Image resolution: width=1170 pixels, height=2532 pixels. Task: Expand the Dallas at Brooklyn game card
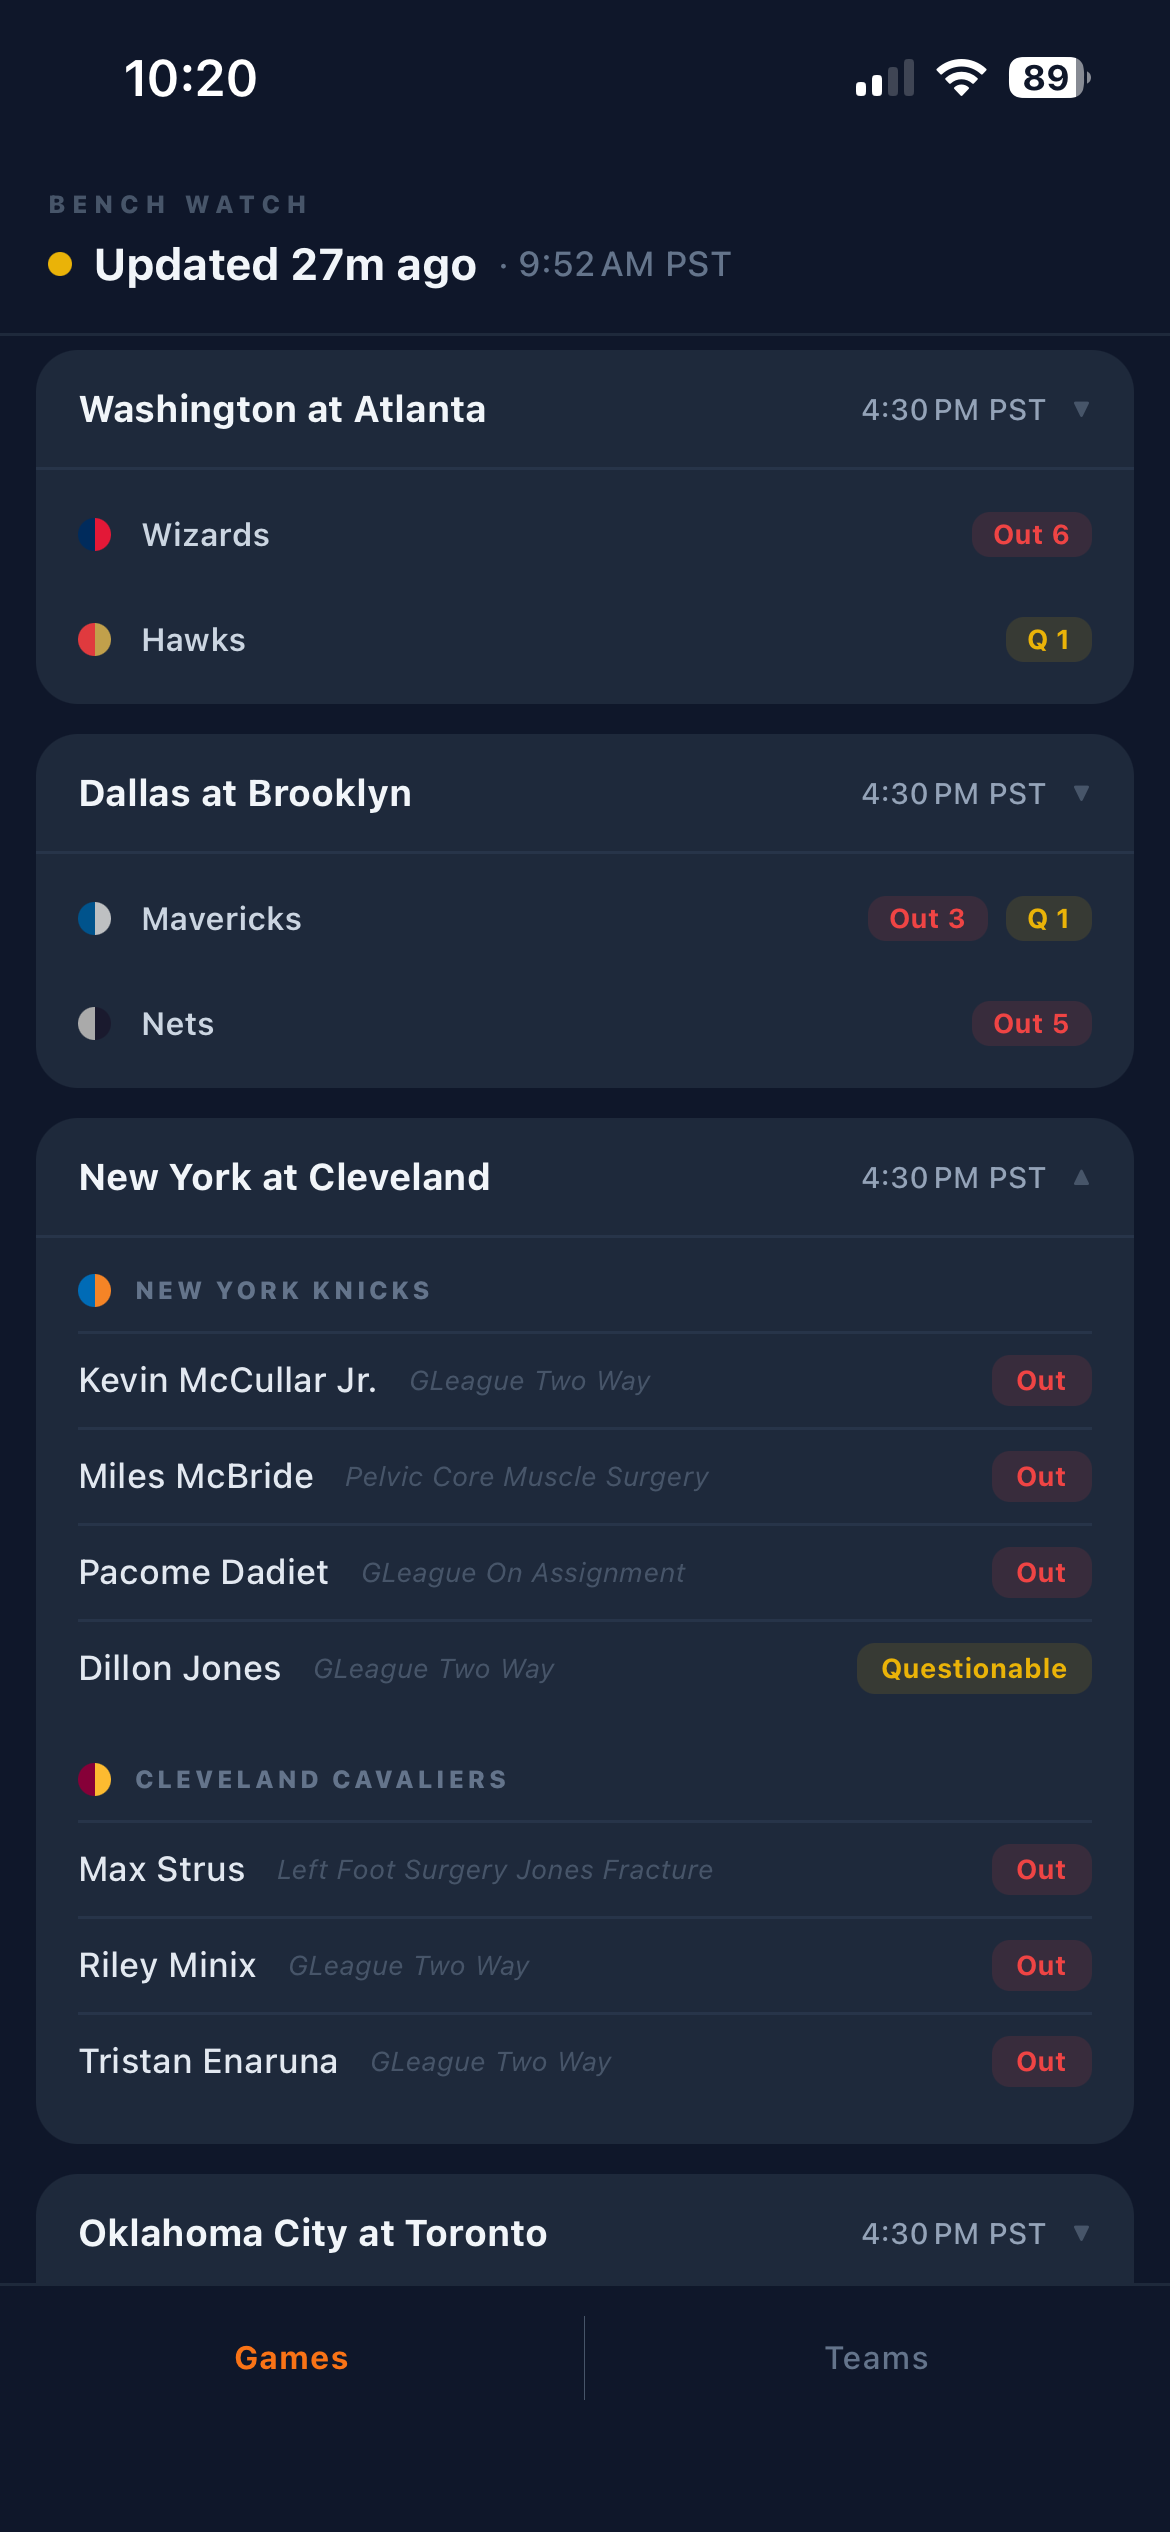[1082, 792]
